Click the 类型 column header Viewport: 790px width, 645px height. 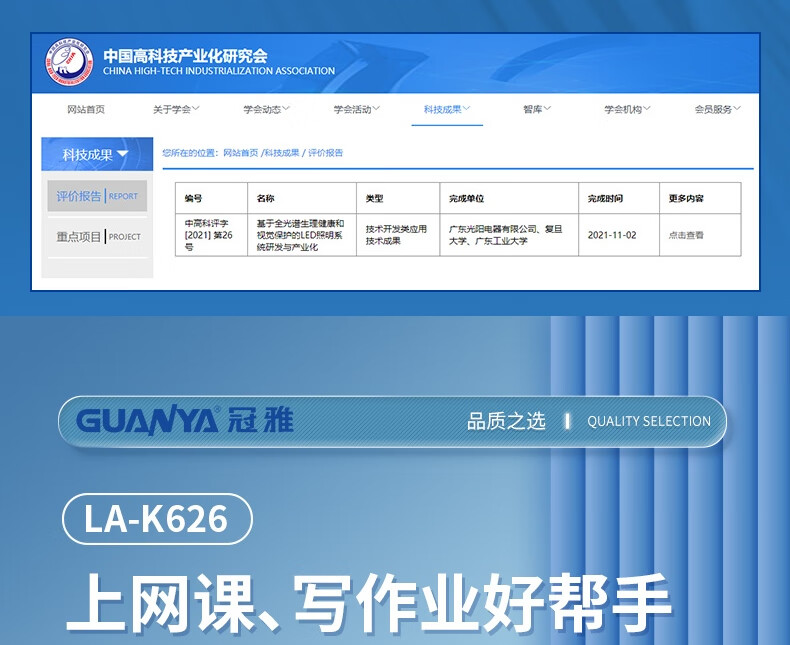click(x=398, y=198)
